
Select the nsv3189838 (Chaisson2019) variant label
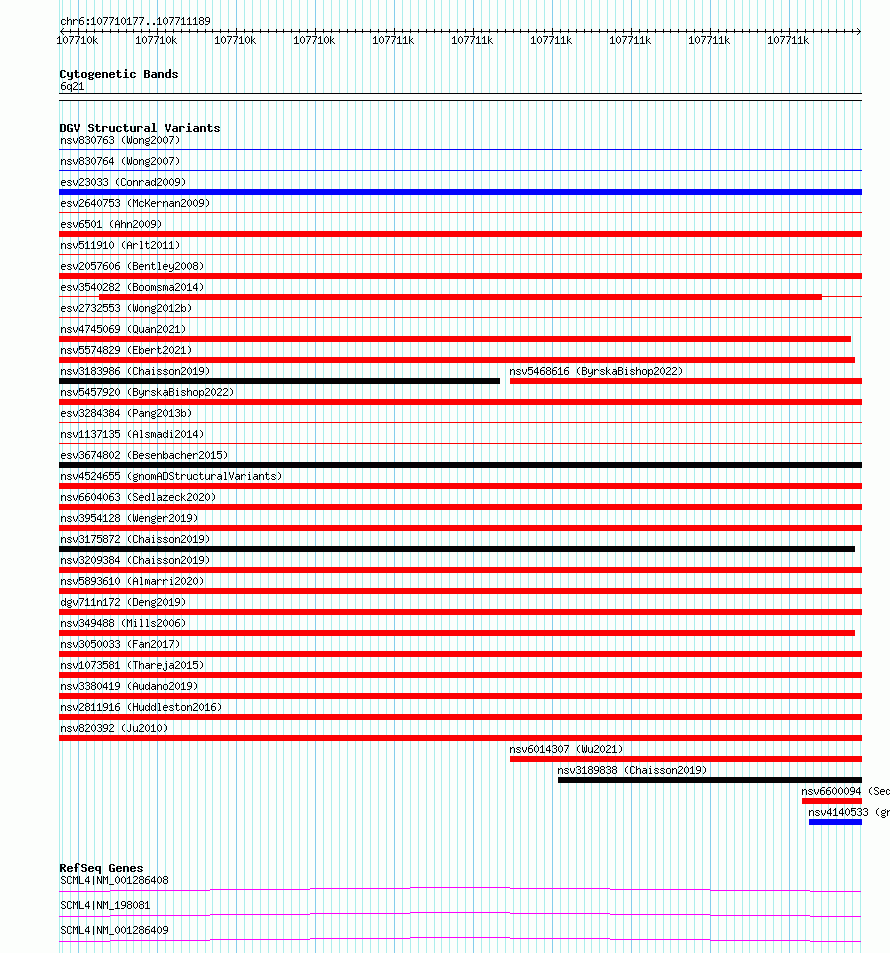click(x=632, y=771)
